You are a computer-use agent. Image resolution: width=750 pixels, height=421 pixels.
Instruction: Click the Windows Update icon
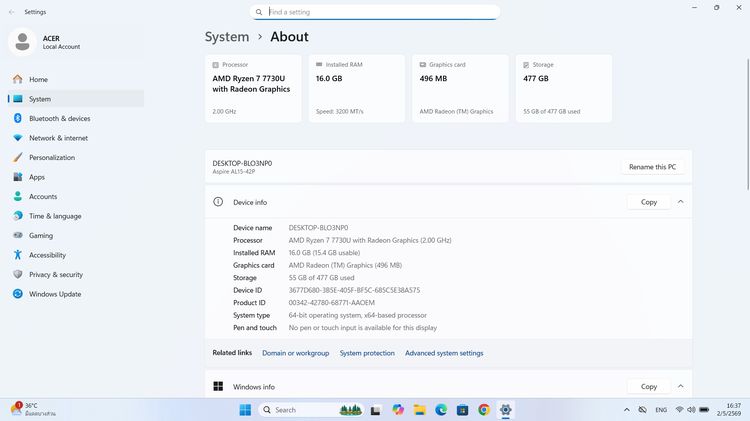click(x=18, y=294)
